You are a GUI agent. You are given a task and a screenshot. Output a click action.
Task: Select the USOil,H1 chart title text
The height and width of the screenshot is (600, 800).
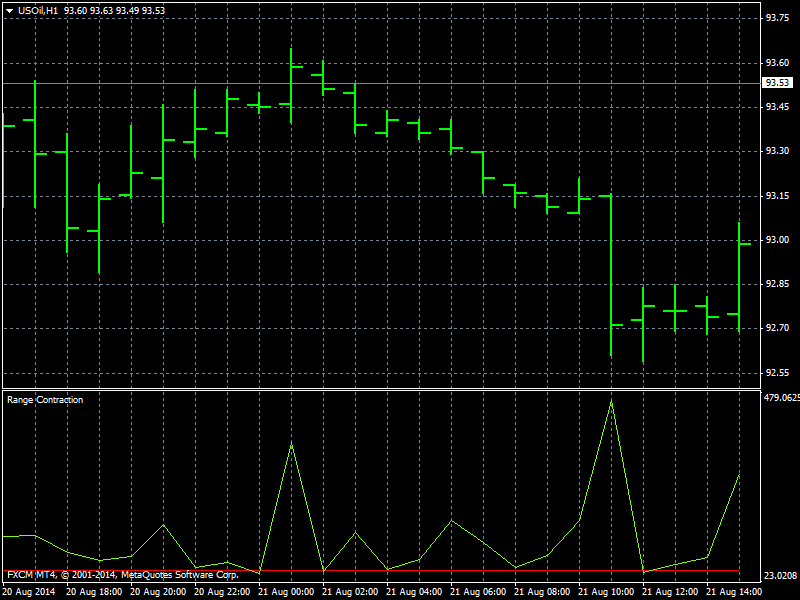click(38, 11)
